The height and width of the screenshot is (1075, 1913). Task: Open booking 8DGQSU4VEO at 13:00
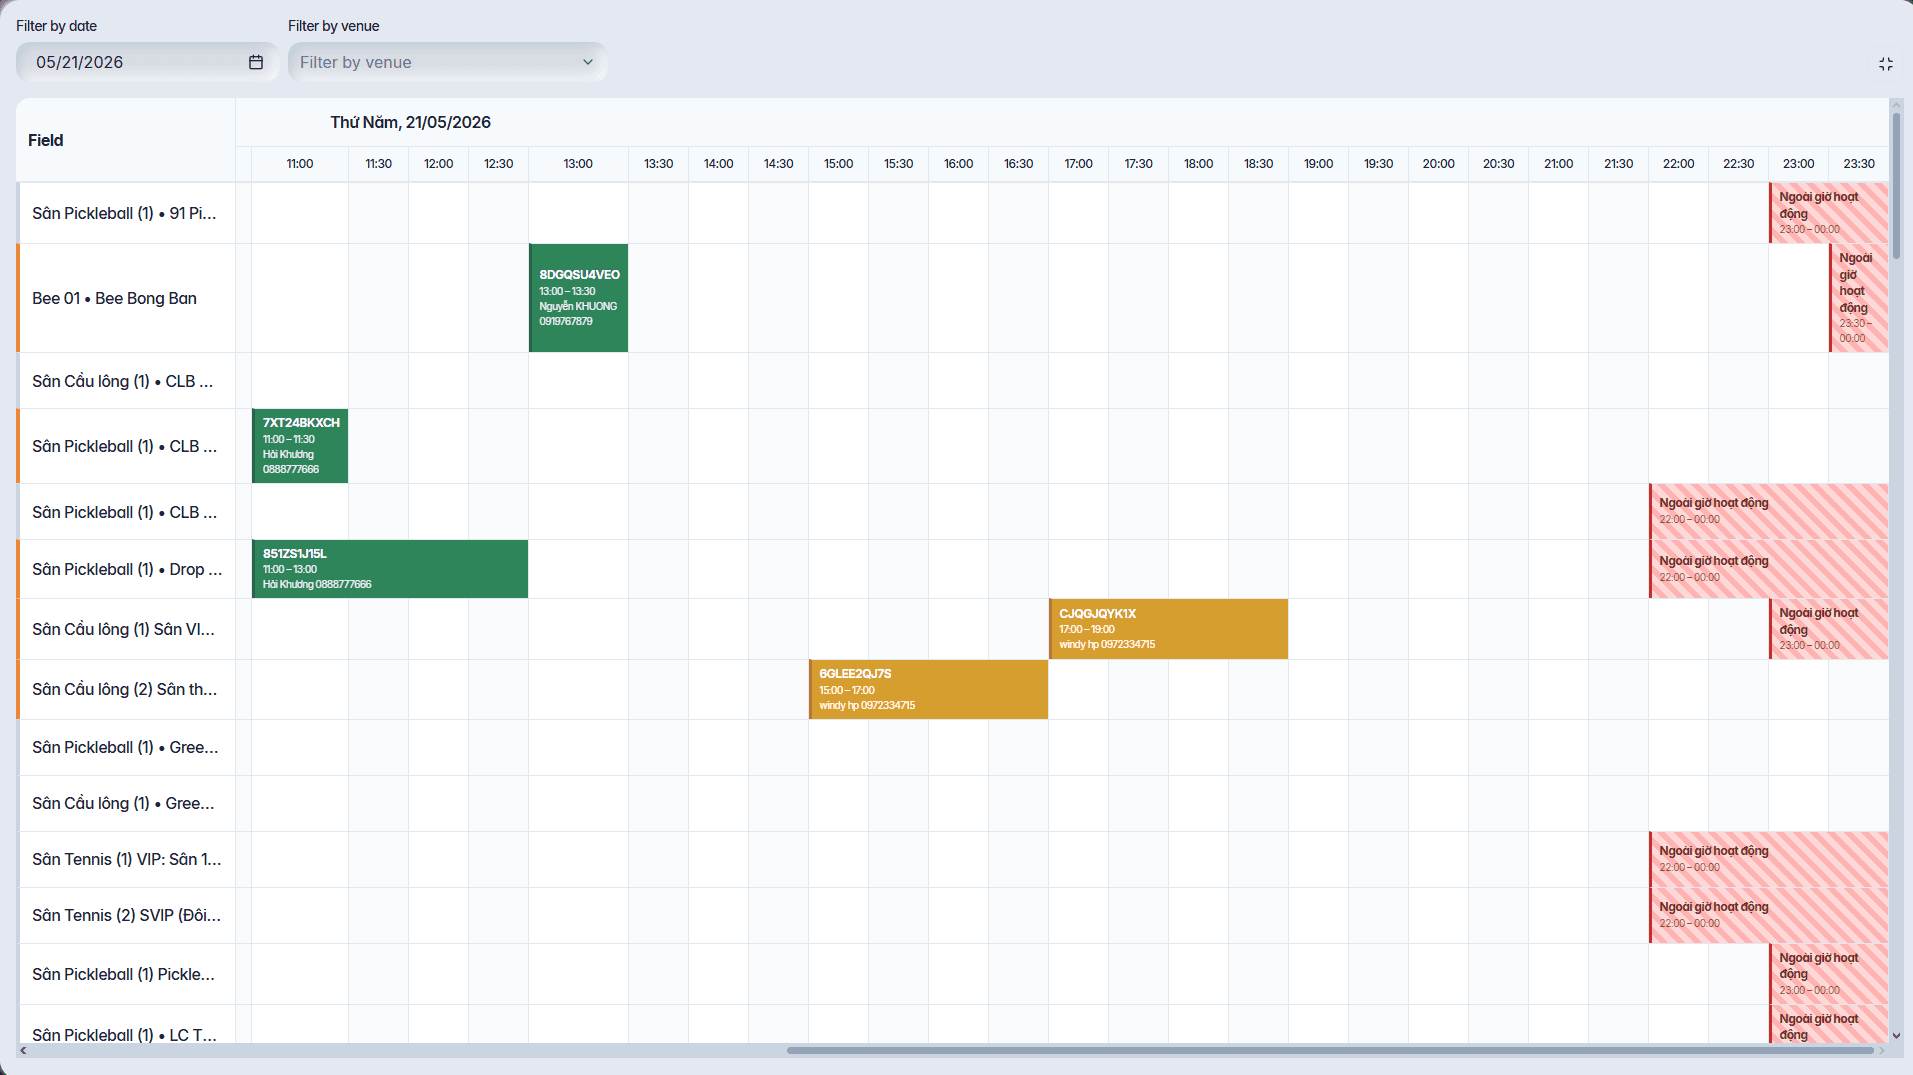(x=578, y=298)
